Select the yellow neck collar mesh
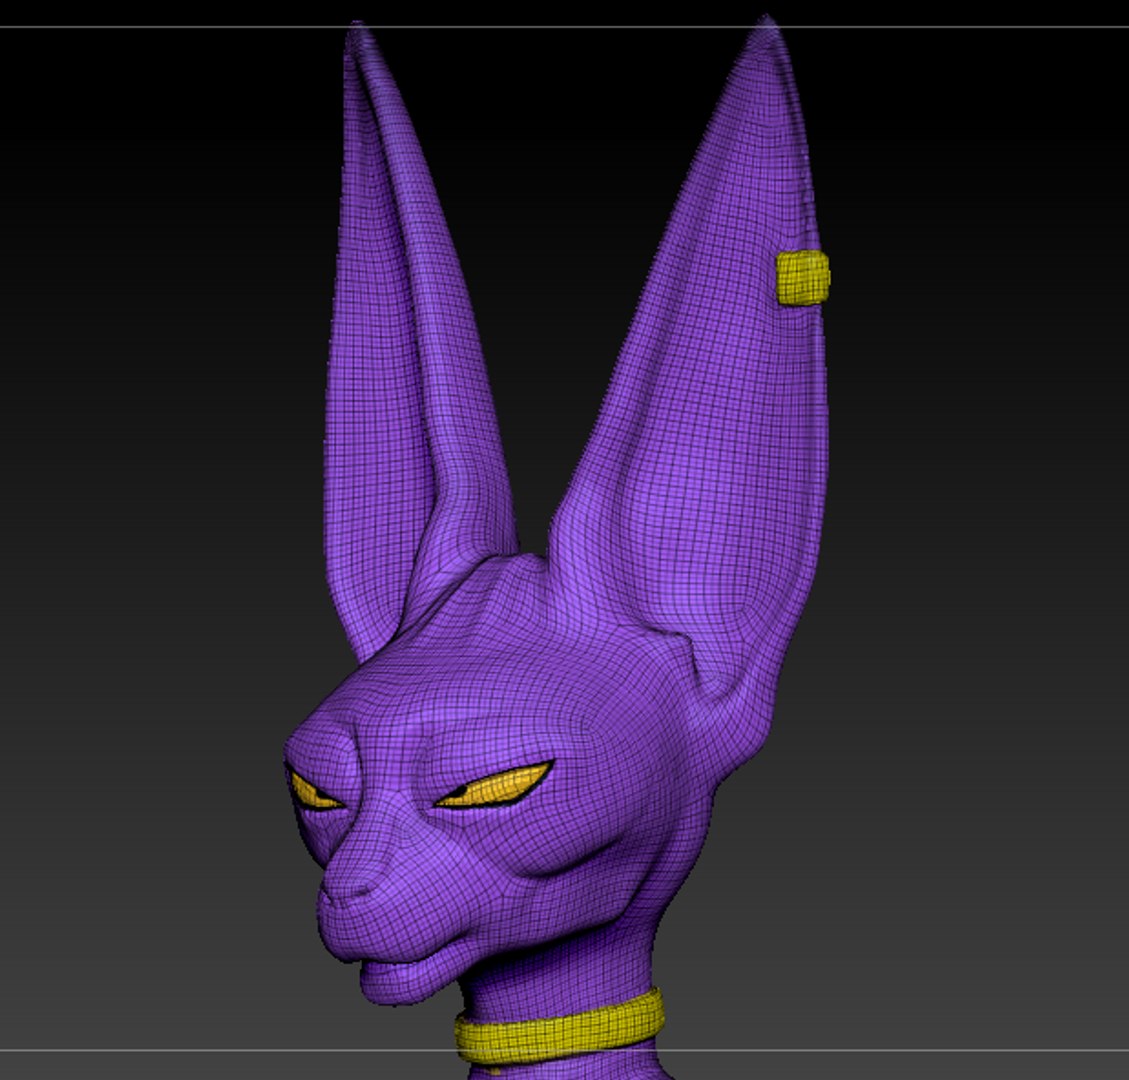1129x1080 pixels. pyautogui.click(x=559, y=1027)
